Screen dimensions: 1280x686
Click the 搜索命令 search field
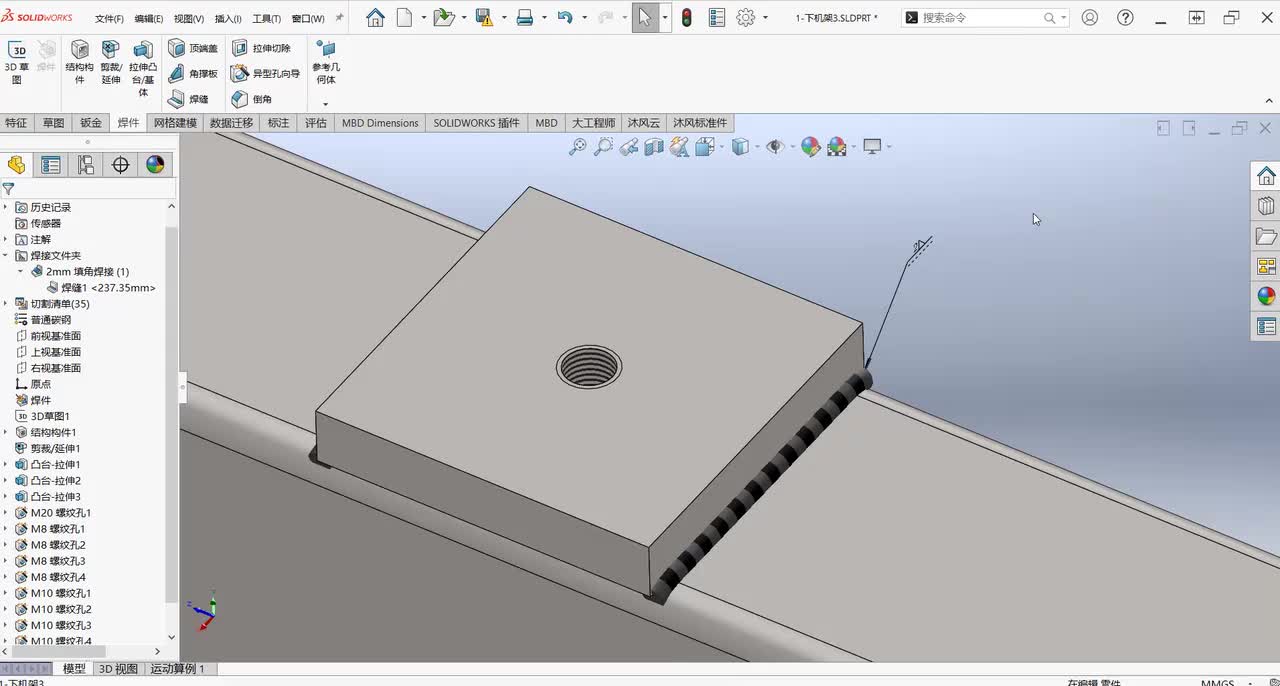coord(980,18)
